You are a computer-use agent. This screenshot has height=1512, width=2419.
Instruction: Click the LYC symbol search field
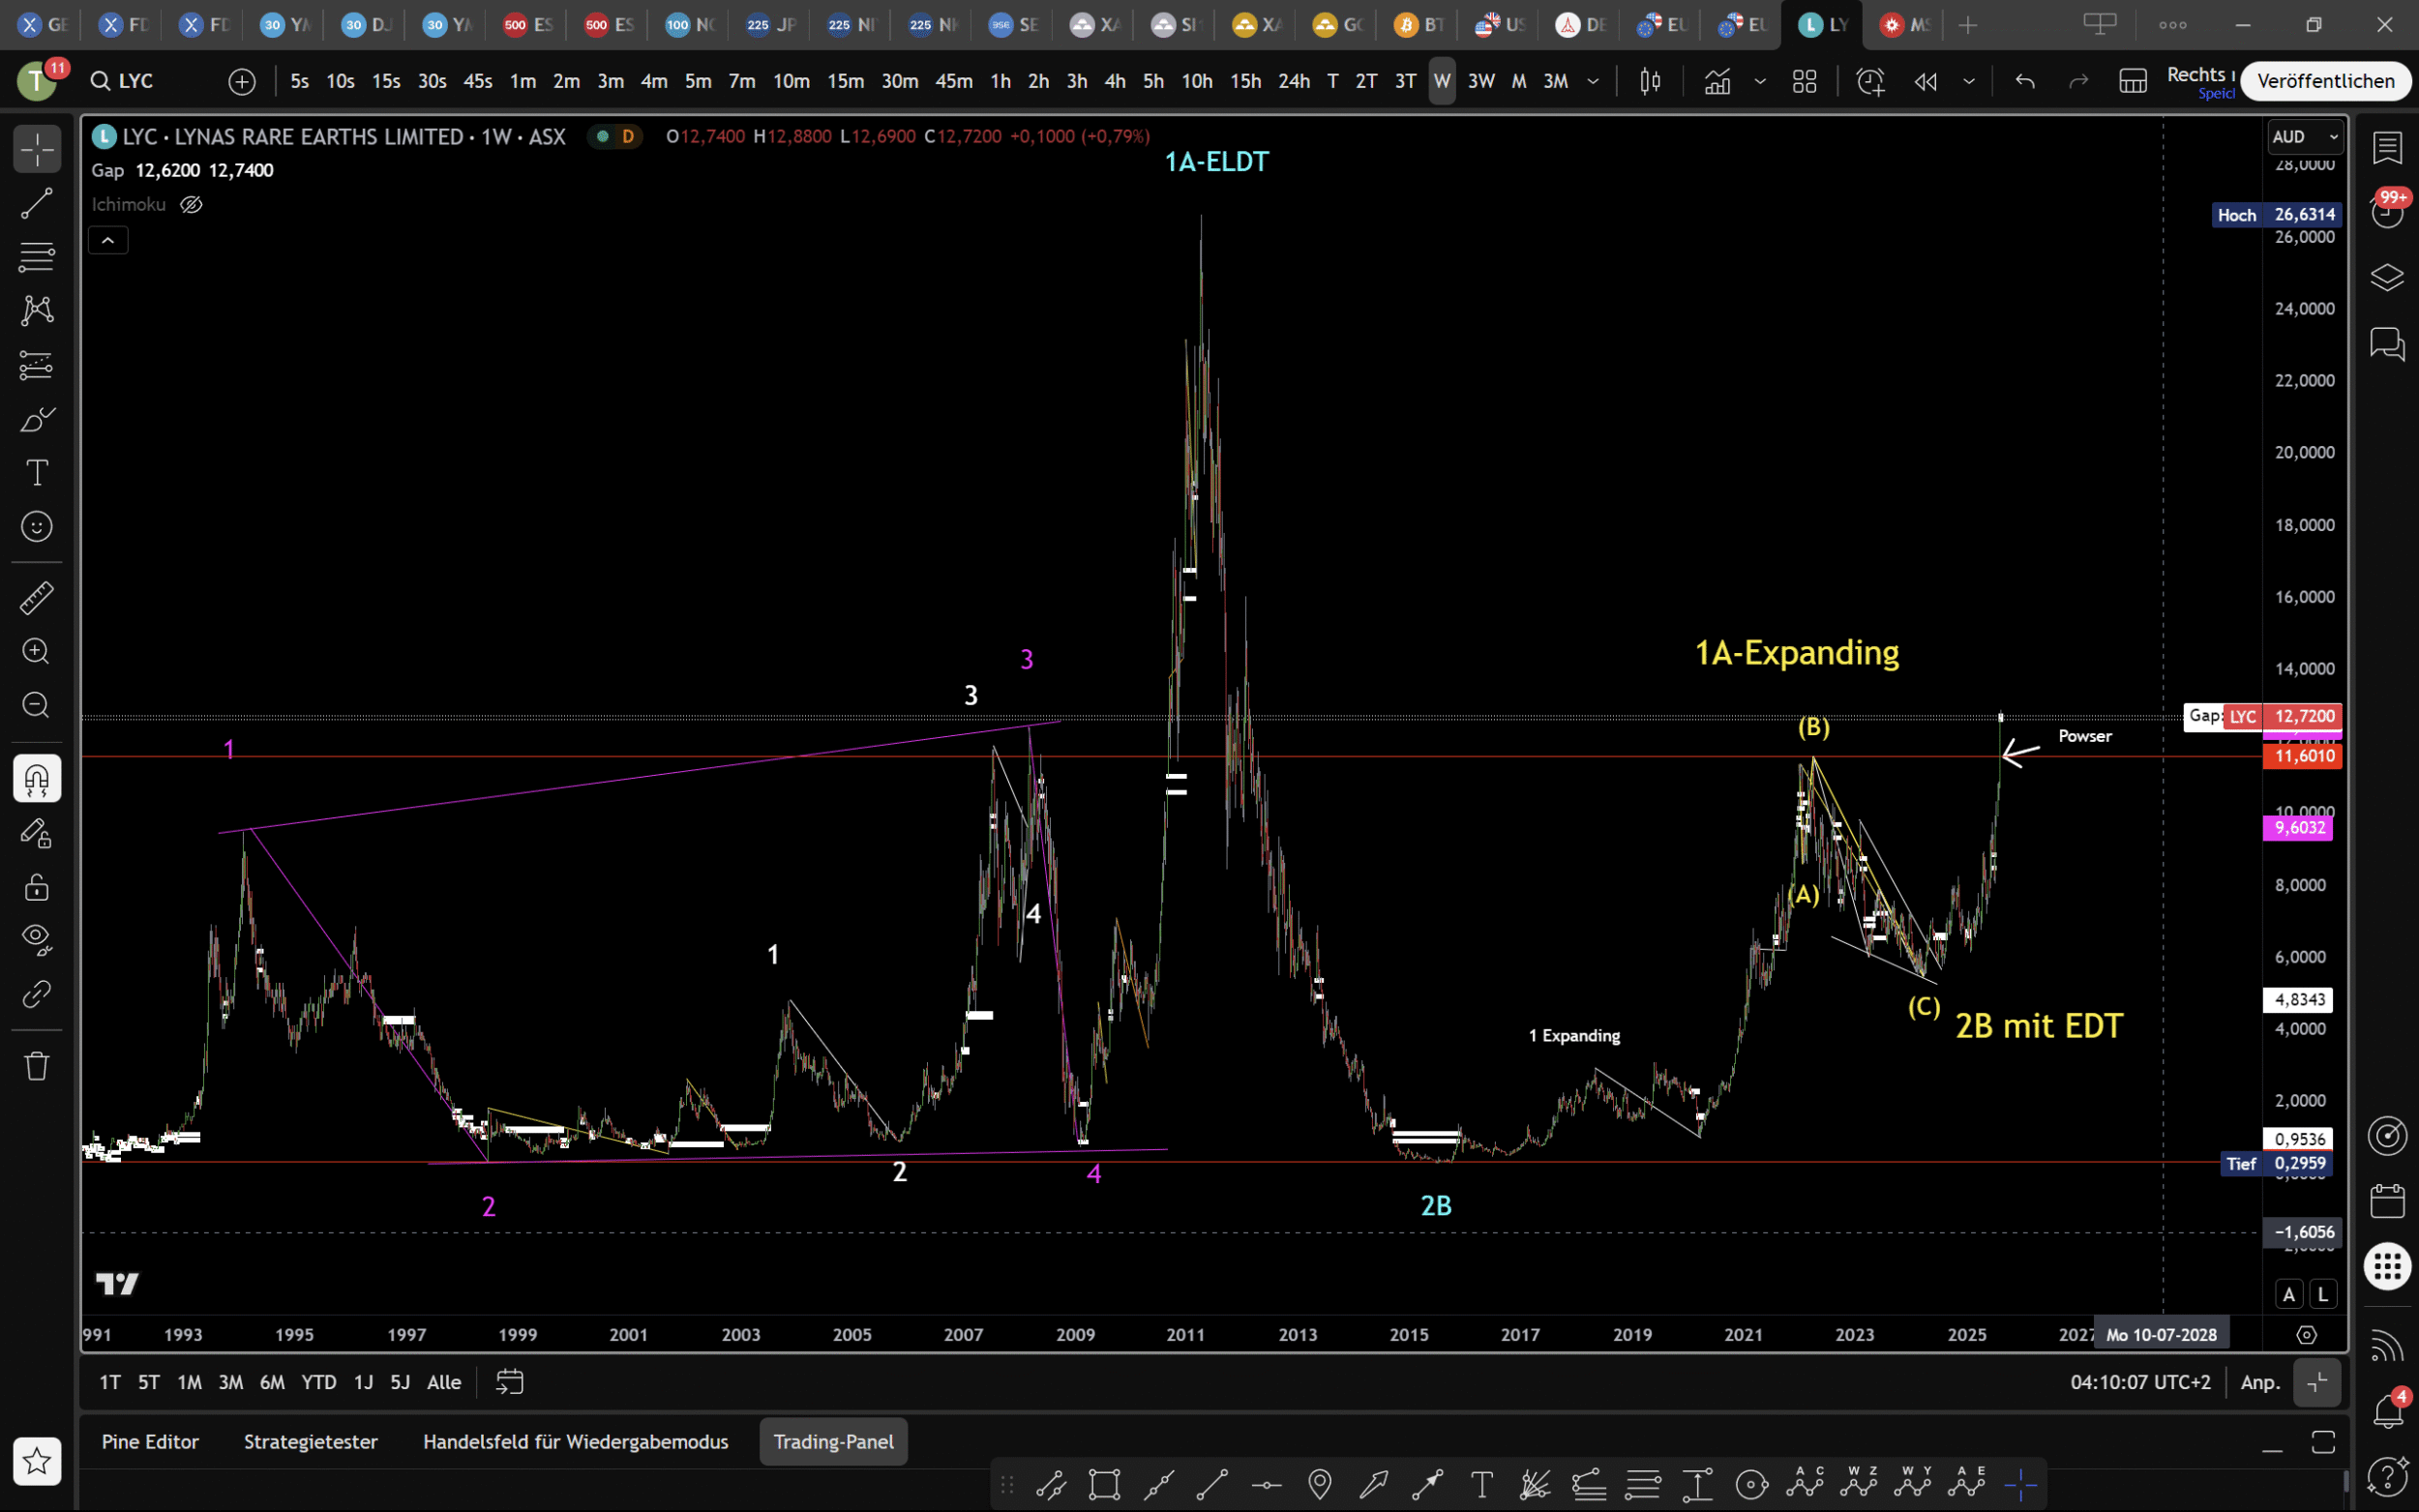click(x=135, y=81)
